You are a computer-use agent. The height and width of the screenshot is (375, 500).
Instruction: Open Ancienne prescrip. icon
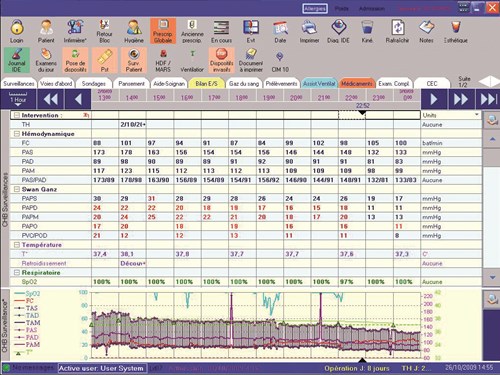click(192, 31)
